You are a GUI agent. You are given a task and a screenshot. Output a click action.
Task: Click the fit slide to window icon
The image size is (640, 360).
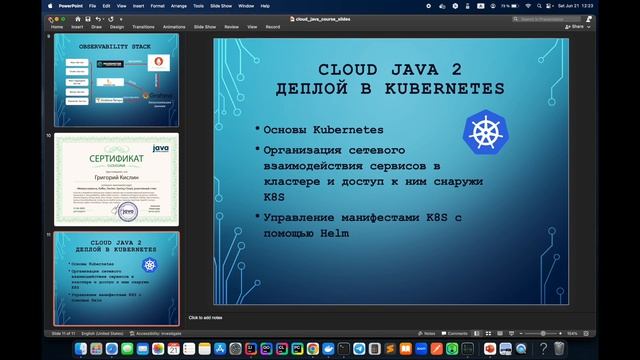click(x=586, y=333)
